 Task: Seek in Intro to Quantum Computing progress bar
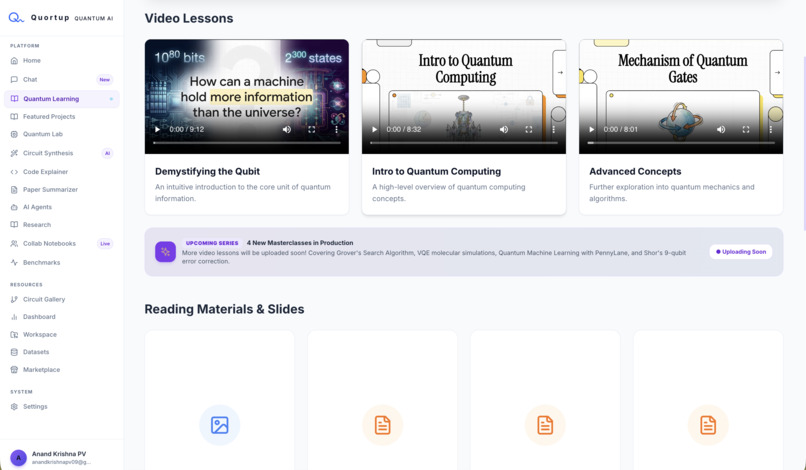(x=464, y=143)
